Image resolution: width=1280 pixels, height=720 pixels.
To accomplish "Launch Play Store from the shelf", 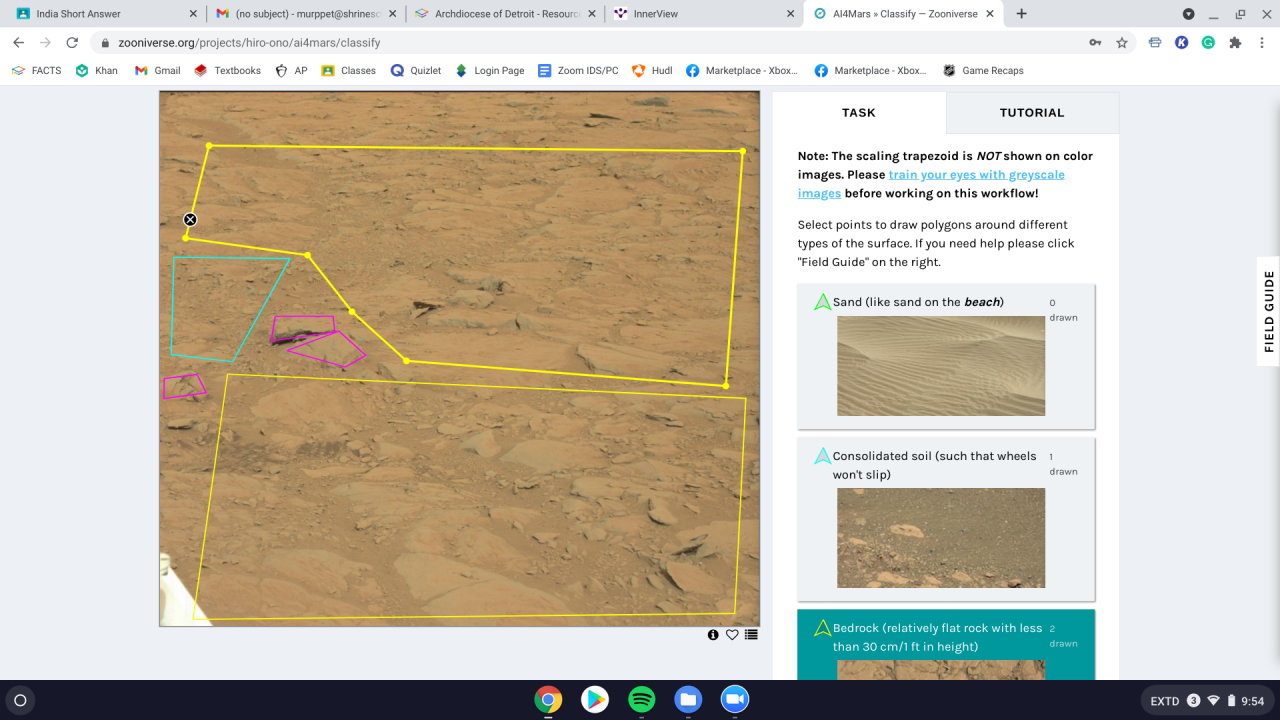I will pyautogui.click(x=595, y=700).
